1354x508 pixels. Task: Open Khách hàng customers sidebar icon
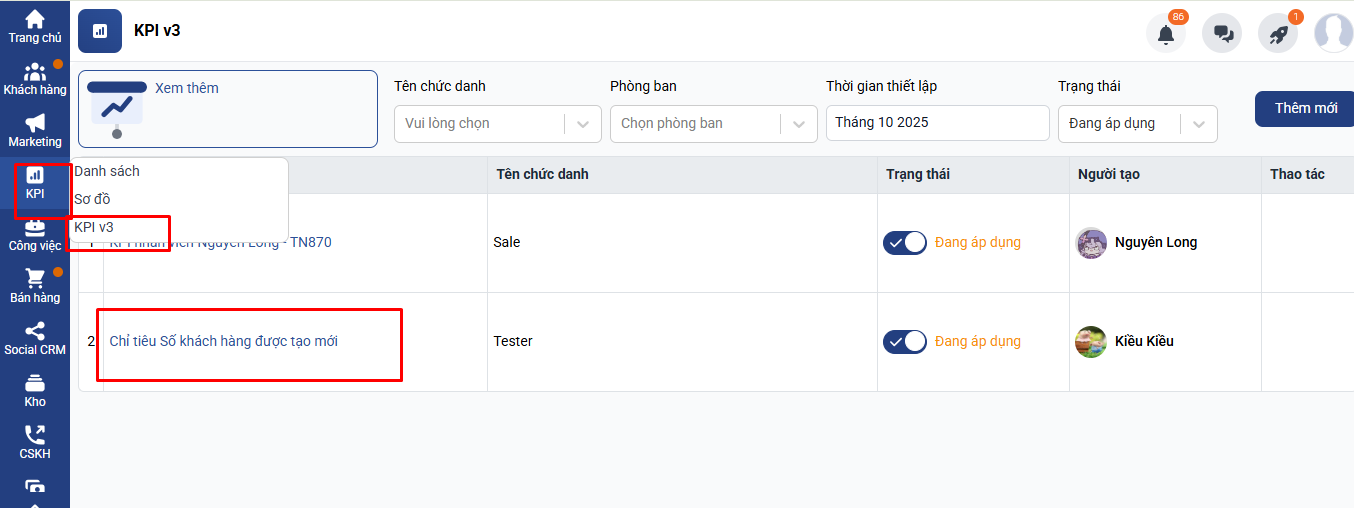(x=35, y=73)
